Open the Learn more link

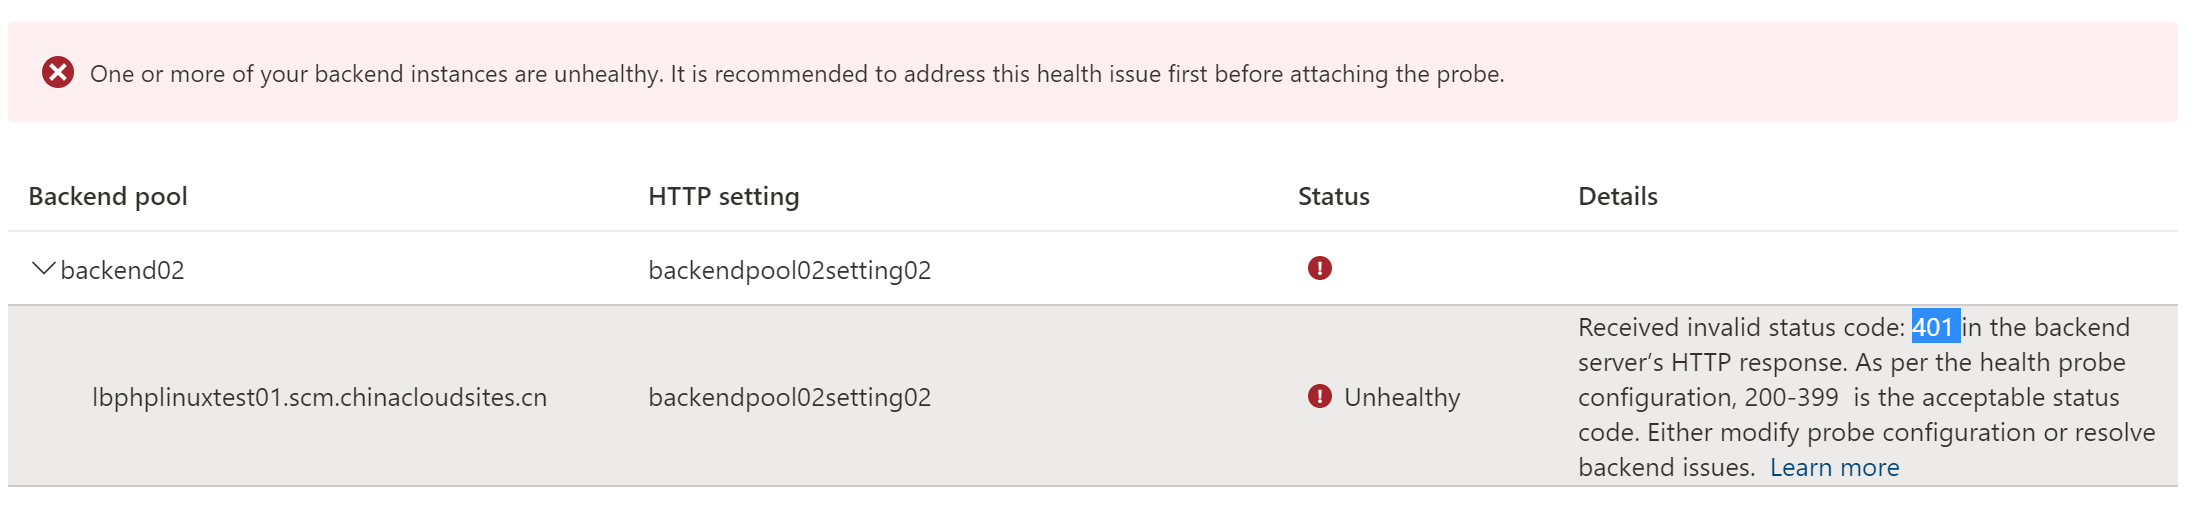[1834, 467]
